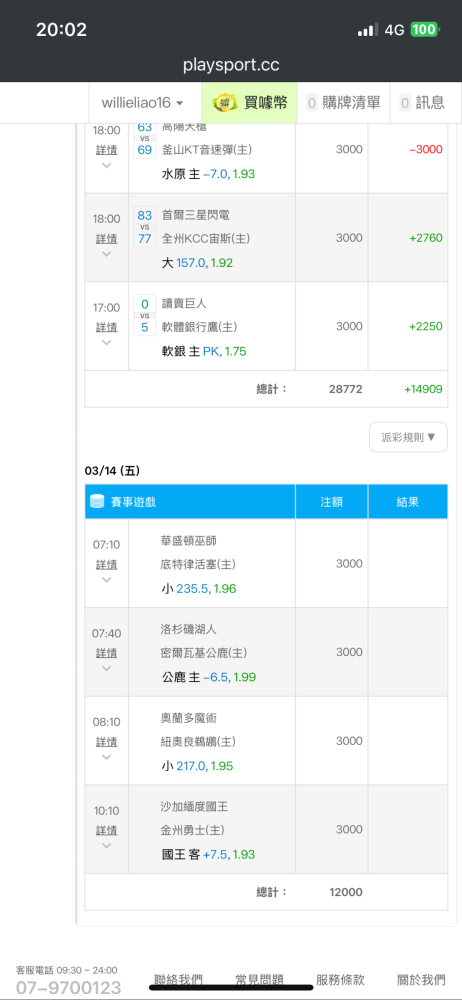Expand chevron under 沙加緬度國王 game details
The image size is (462, 1000).
coord(107,846)
